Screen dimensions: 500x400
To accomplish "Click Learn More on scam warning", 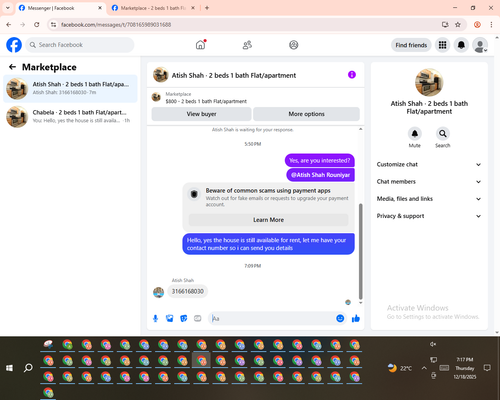I will coord(268,220).
